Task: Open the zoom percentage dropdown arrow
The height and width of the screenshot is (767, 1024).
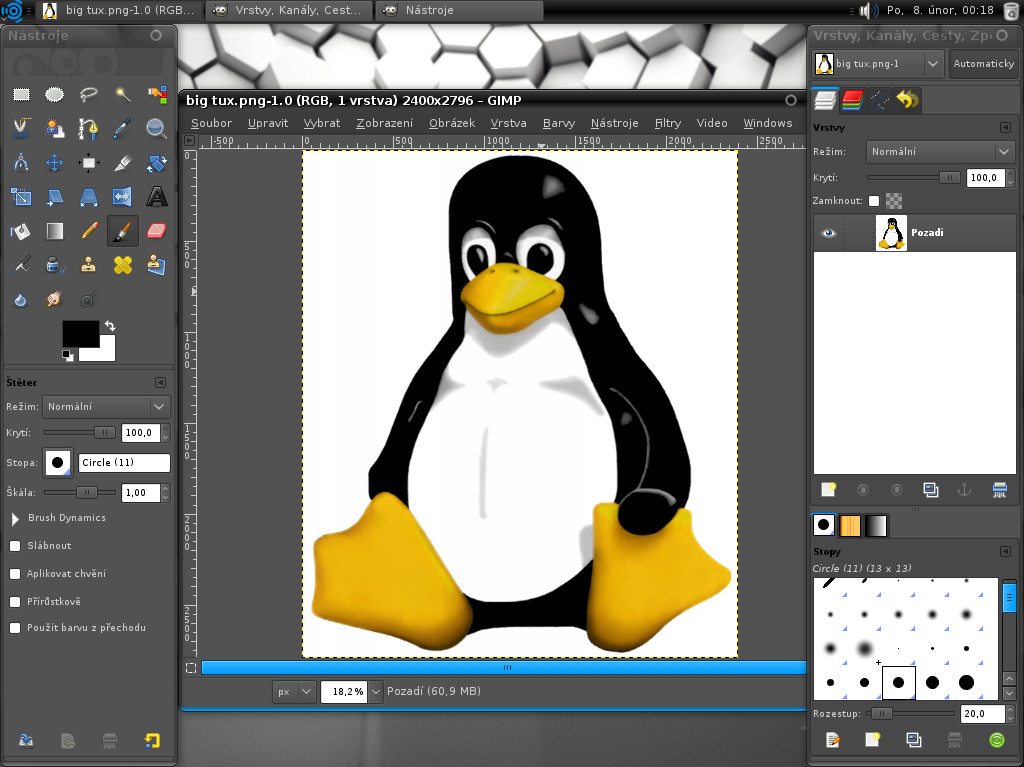Action: 376,691
